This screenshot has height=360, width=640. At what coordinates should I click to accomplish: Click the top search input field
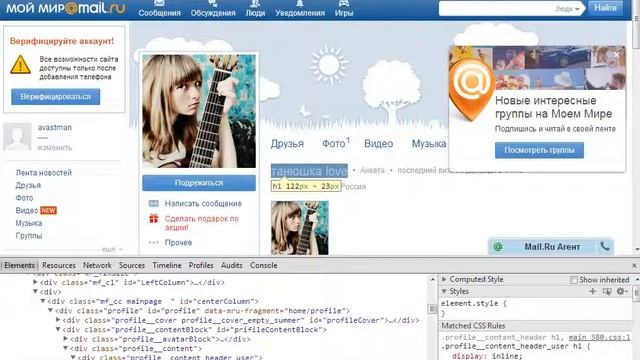497,9
